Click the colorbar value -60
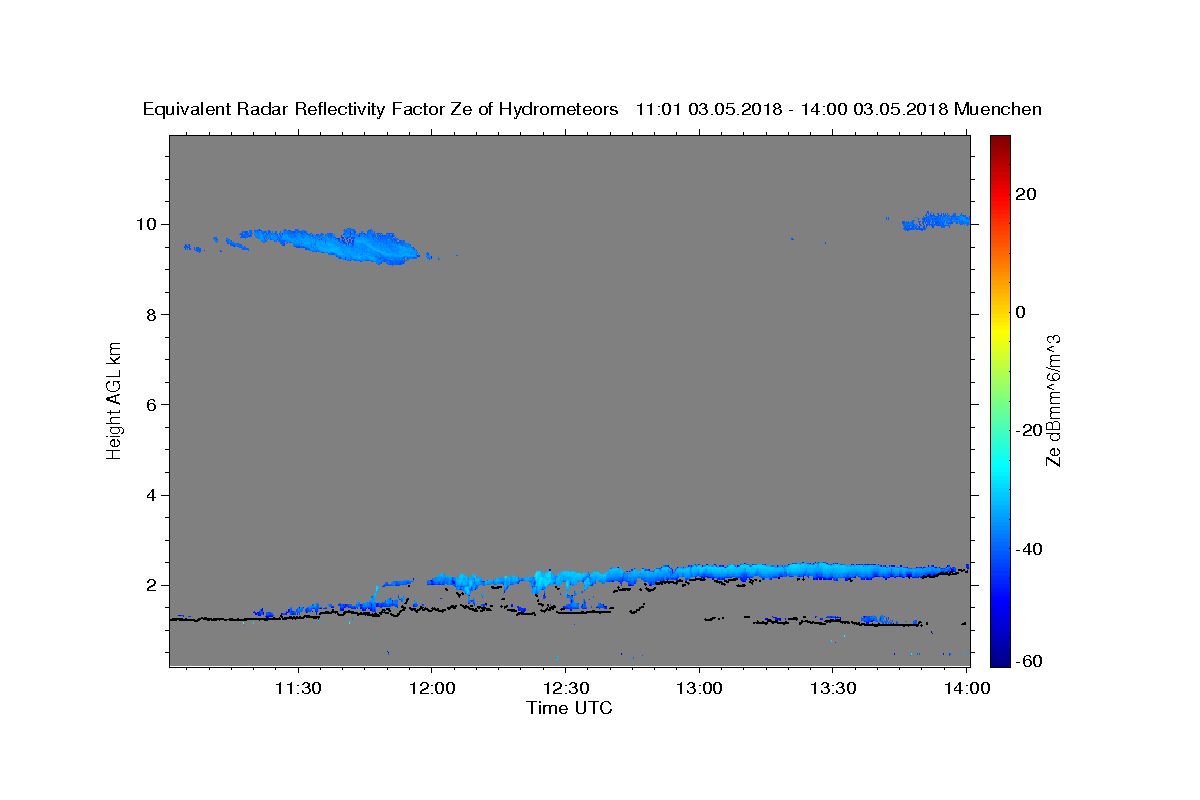This screenshot has height=800, width=1200. (x=1028, y=661)
